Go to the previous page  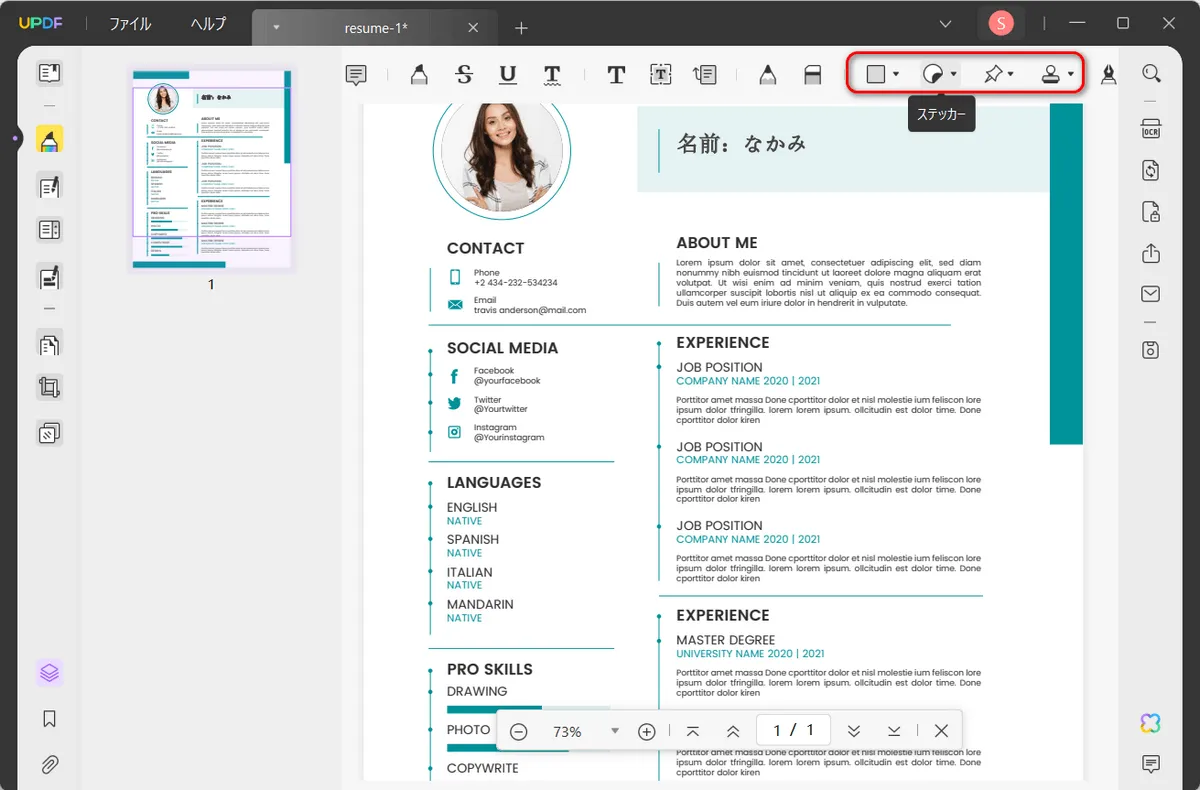733,731
